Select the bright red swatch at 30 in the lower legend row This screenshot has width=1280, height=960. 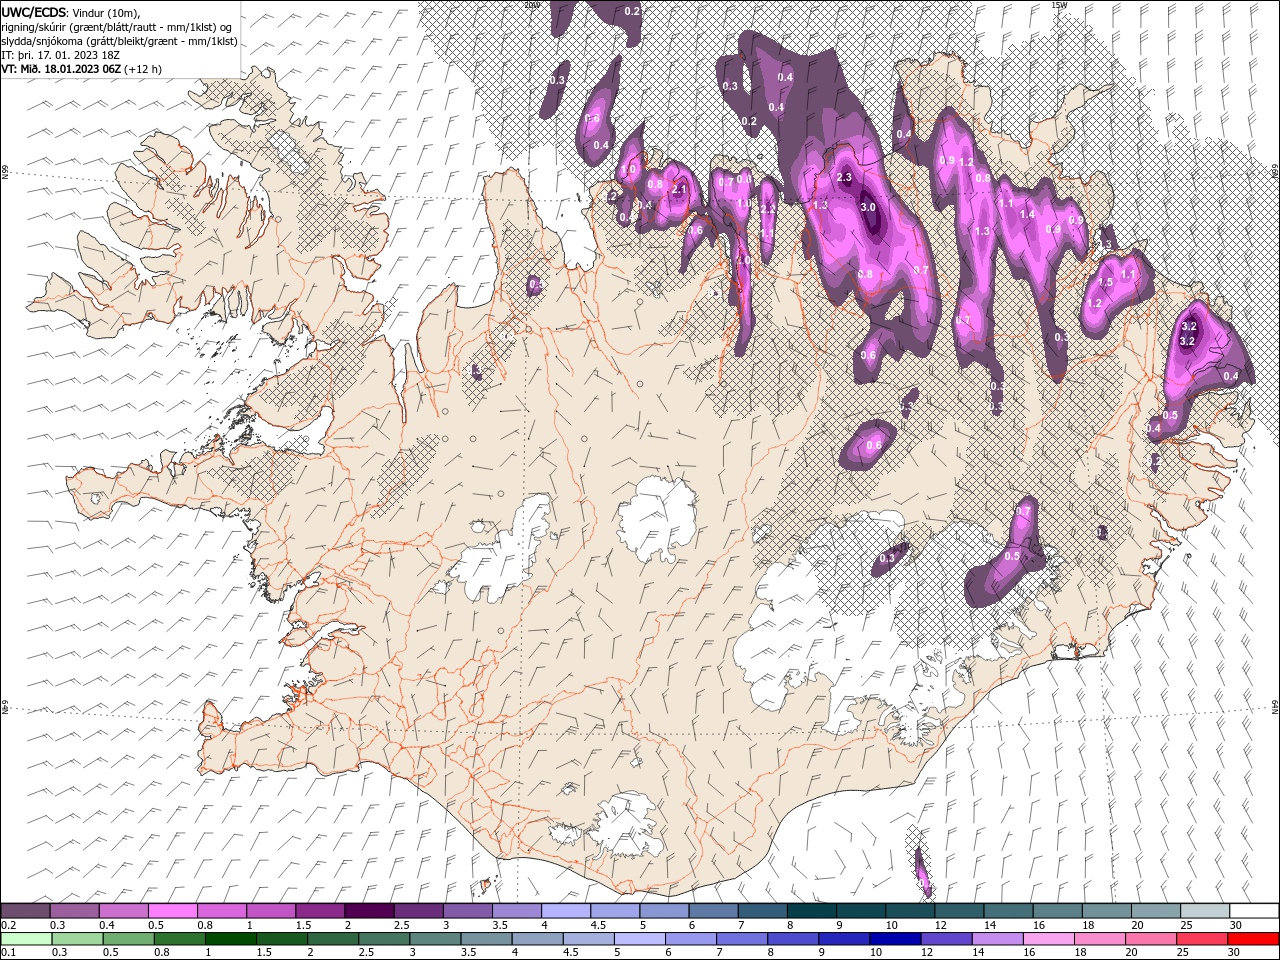pyautogui.click(x=1254, y=939)
